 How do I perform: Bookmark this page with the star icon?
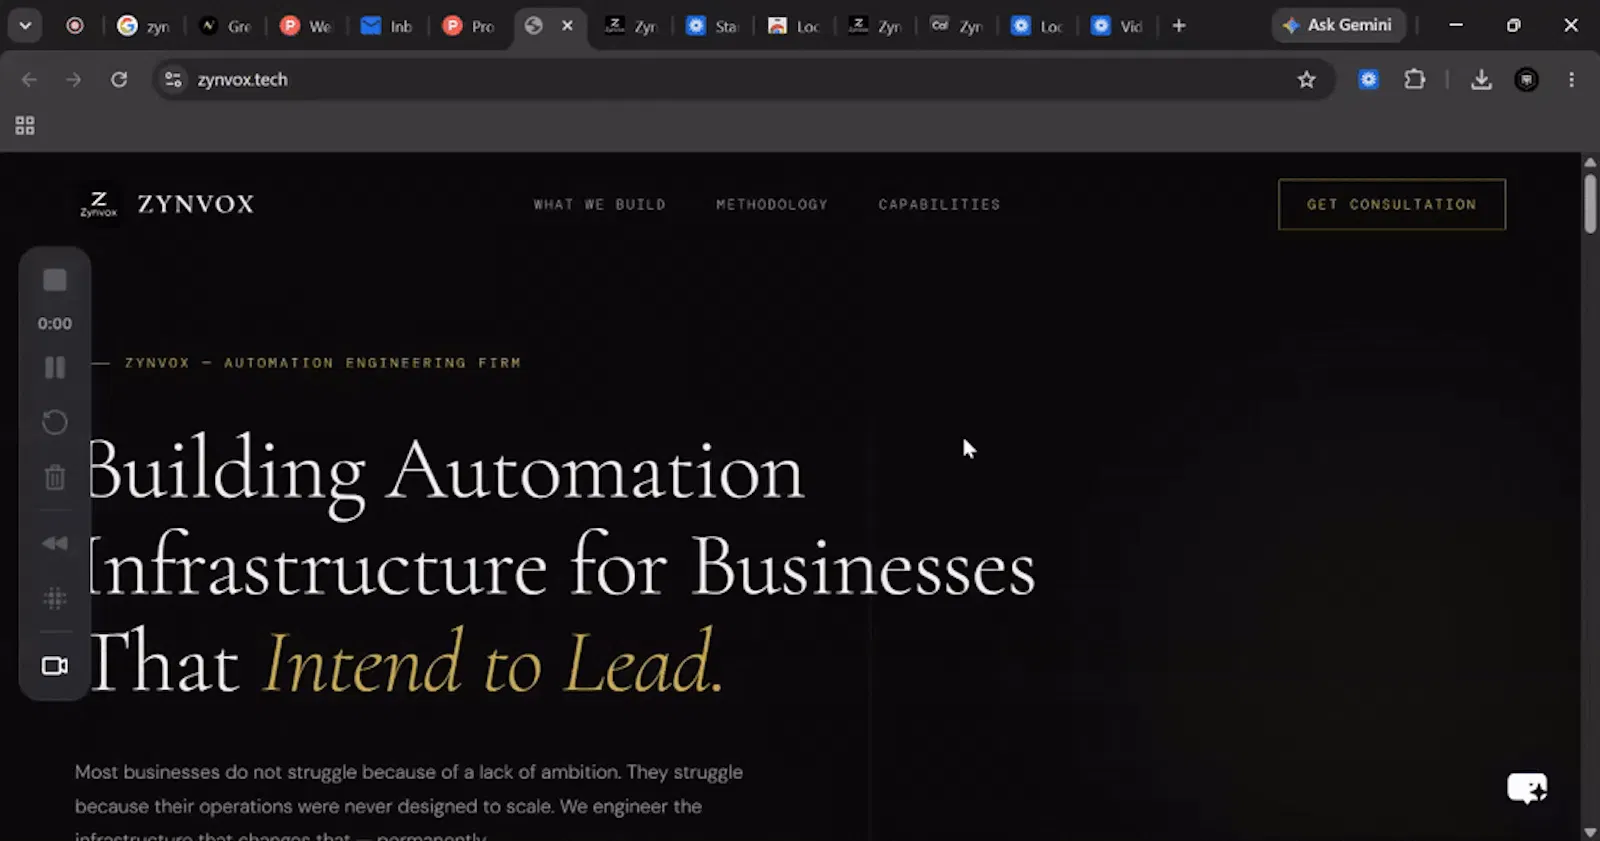coord(1306,80)
